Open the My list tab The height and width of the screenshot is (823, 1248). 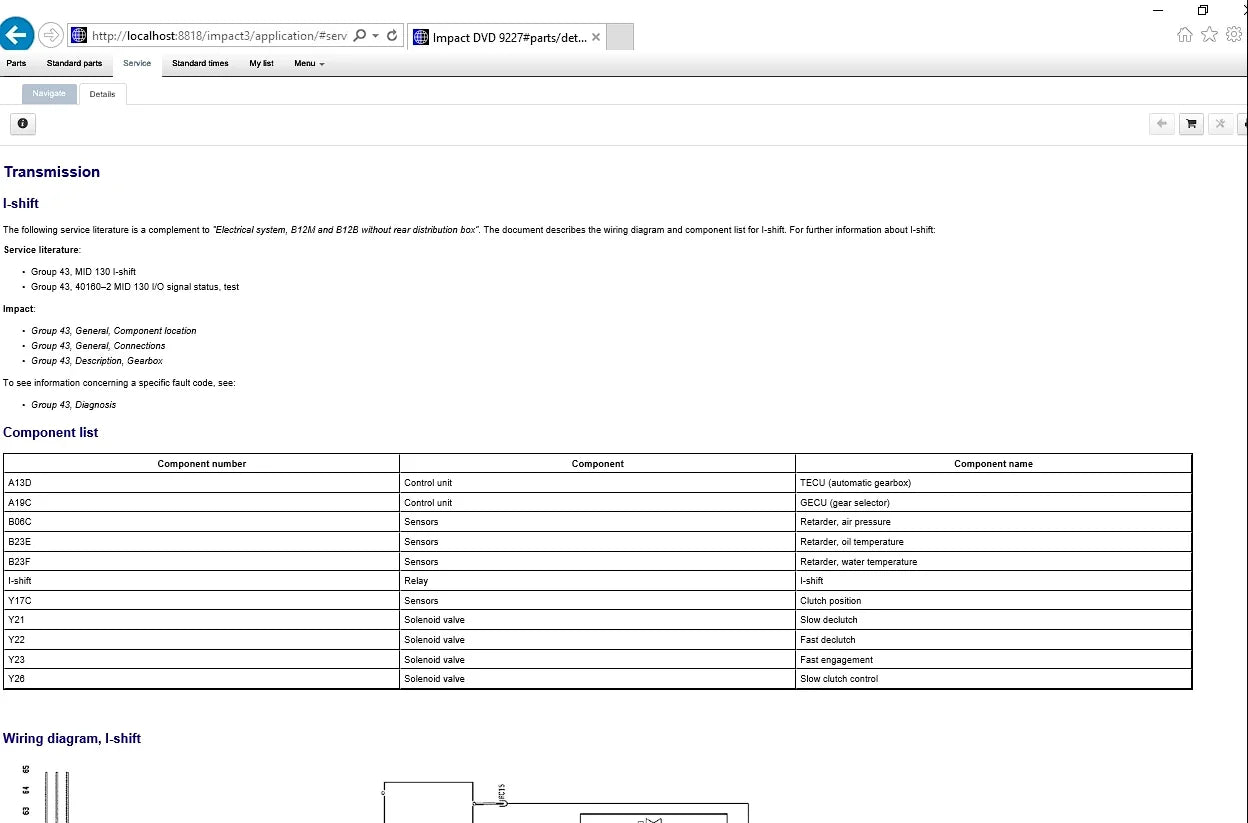click(261, 64)
